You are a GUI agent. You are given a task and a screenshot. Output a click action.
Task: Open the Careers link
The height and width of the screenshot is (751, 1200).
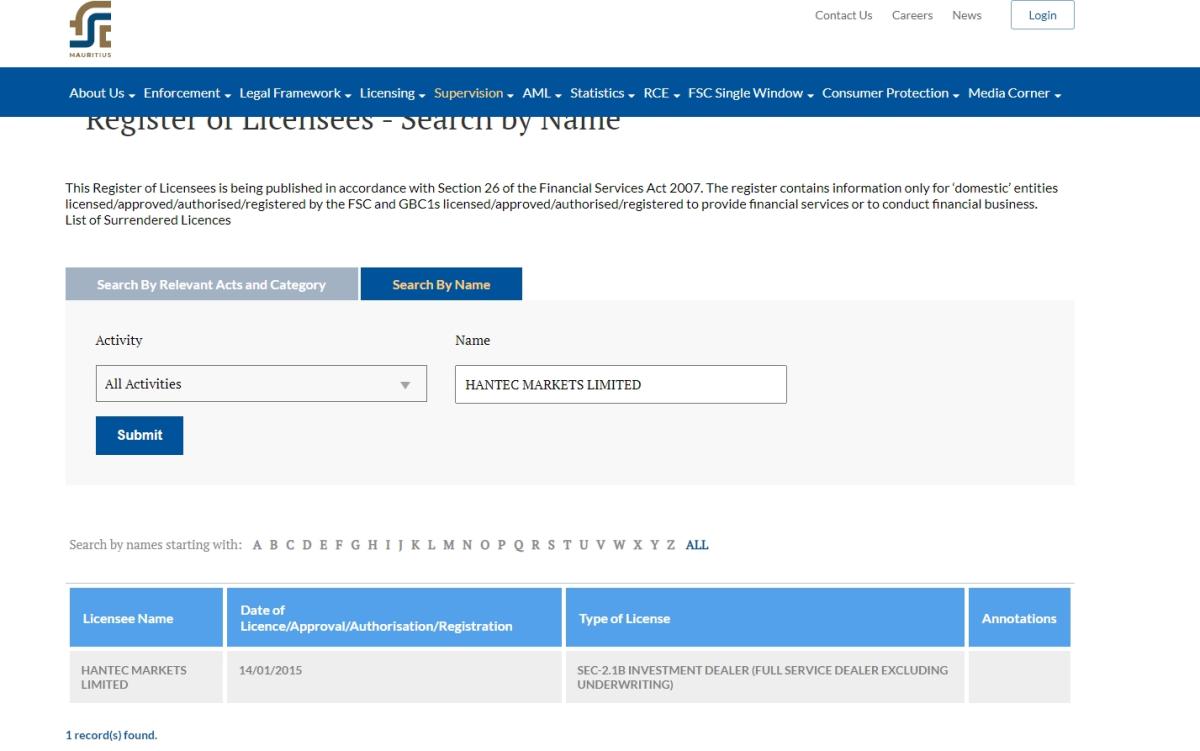pyautogui.click(x=912, y=16)
